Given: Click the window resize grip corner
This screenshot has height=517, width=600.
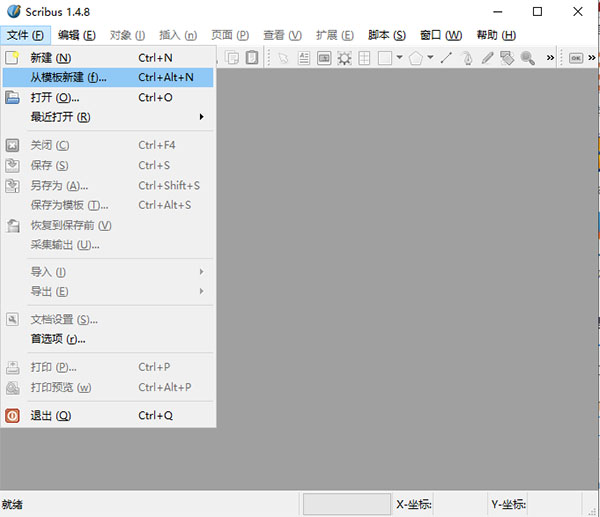Looking at the screenshot, I should (592, 512).
